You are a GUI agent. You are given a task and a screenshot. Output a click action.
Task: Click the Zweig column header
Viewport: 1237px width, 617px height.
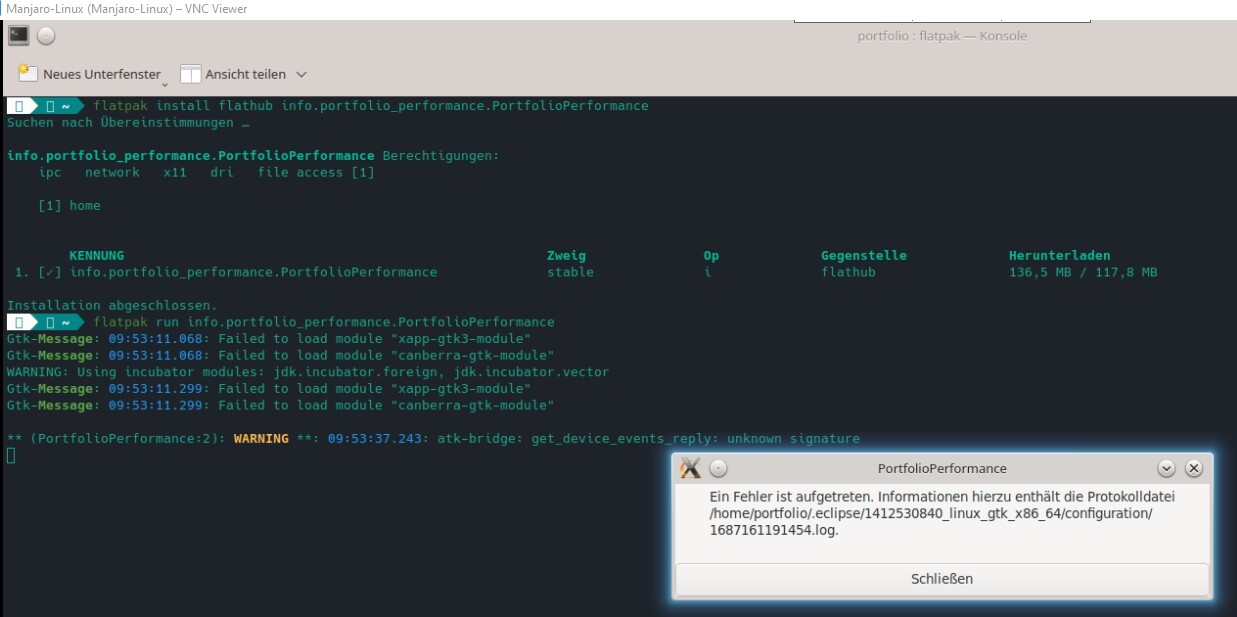tap(567, 255)
